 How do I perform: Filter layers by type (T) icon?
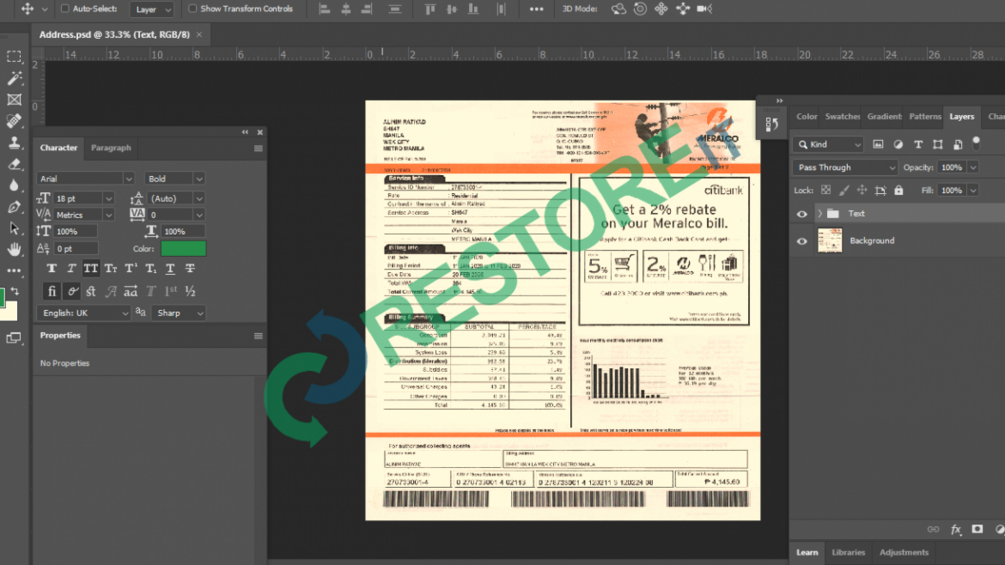918,145
